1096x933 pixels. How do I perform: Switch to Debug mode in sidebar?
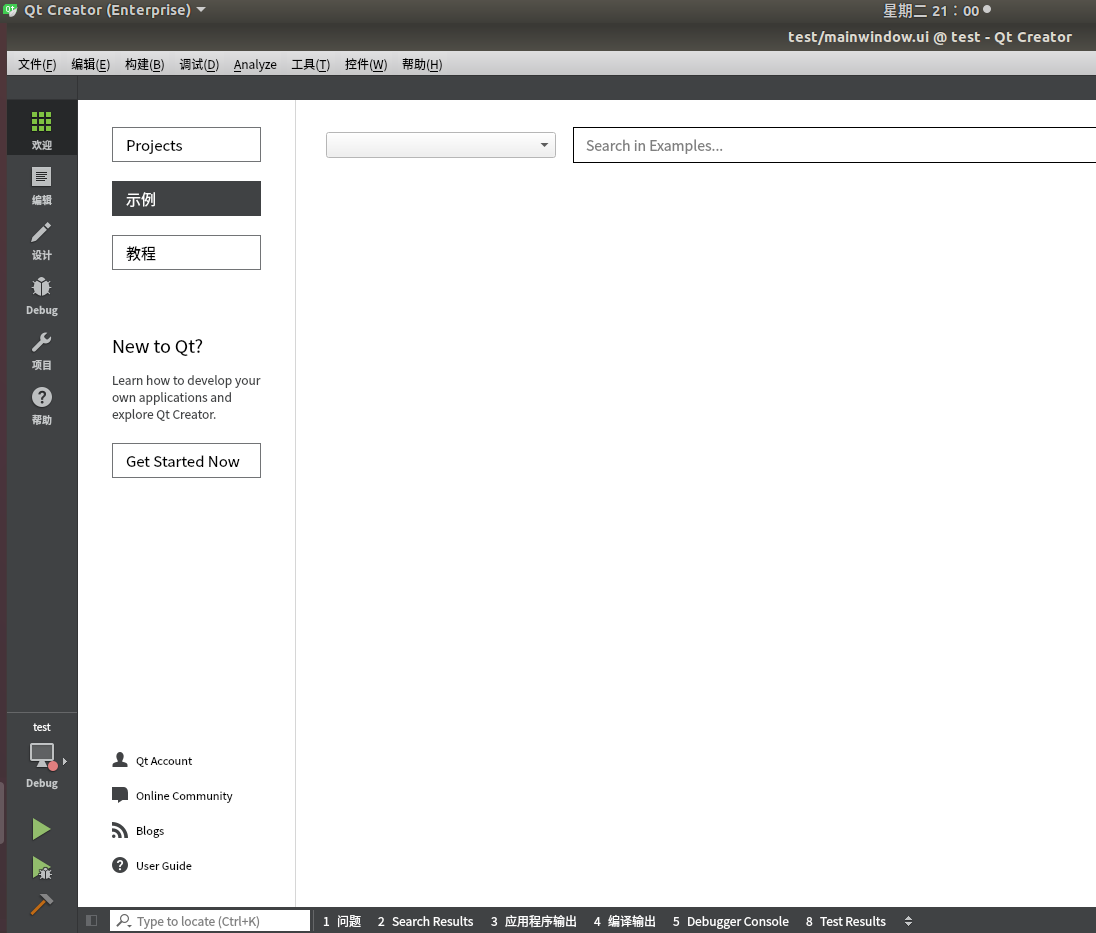tap(41, 296)
